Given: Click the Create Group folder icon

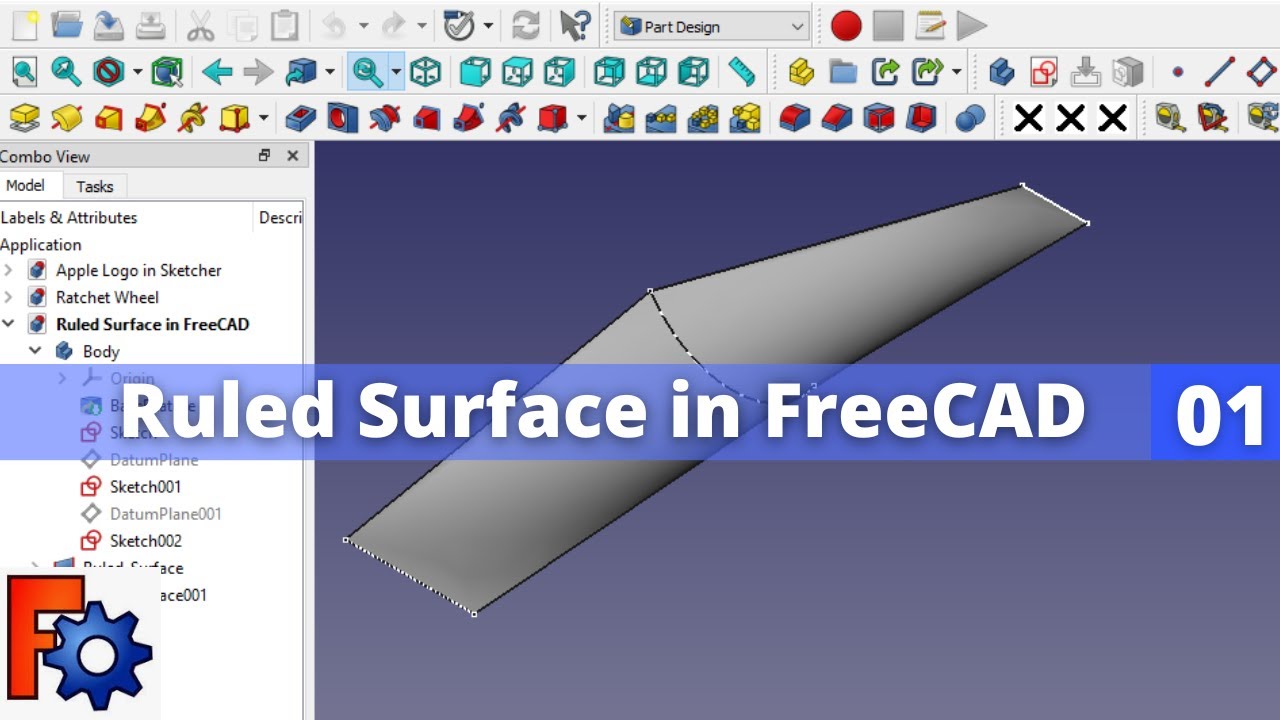Looking at the screenshot, I should (x=843, y=71).
